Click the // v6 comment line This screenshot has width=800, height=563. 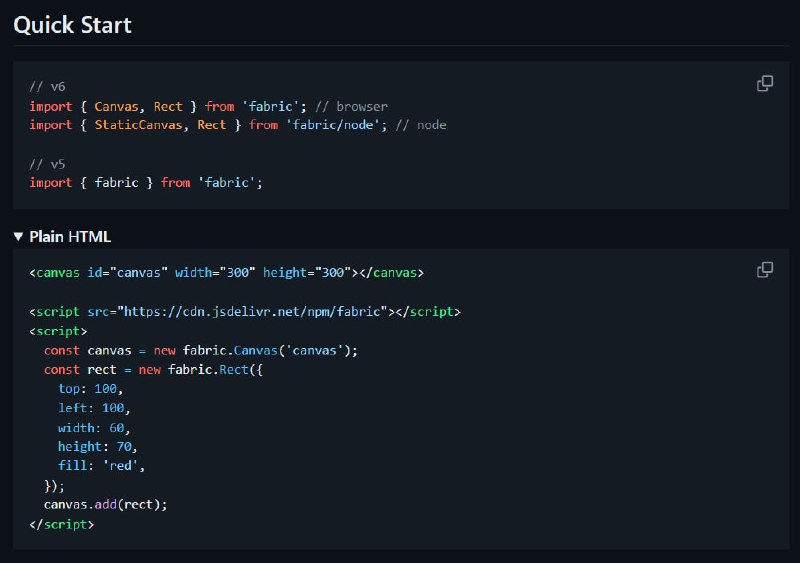pyautogui.click(x=47, y=87)
